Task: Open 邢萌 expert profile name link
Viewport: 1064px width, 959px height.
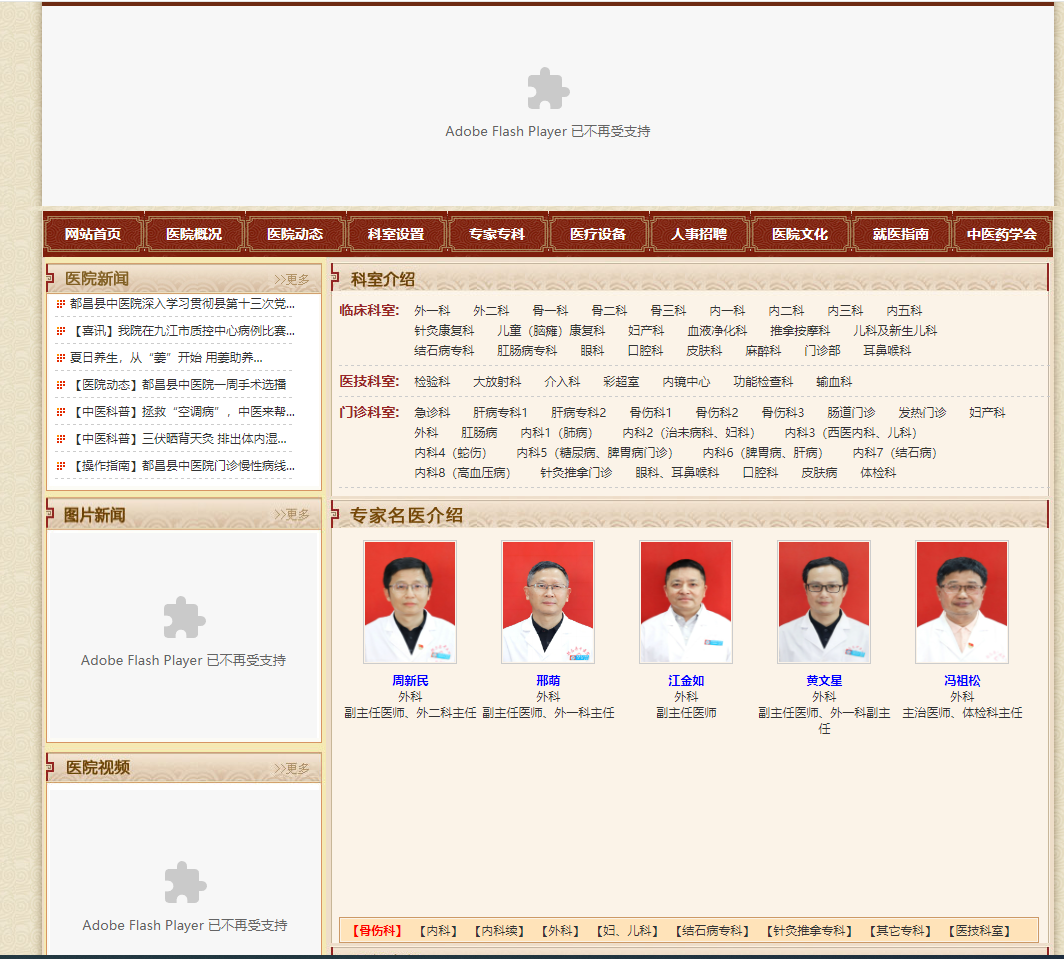Action: click(x=548, y=681)
